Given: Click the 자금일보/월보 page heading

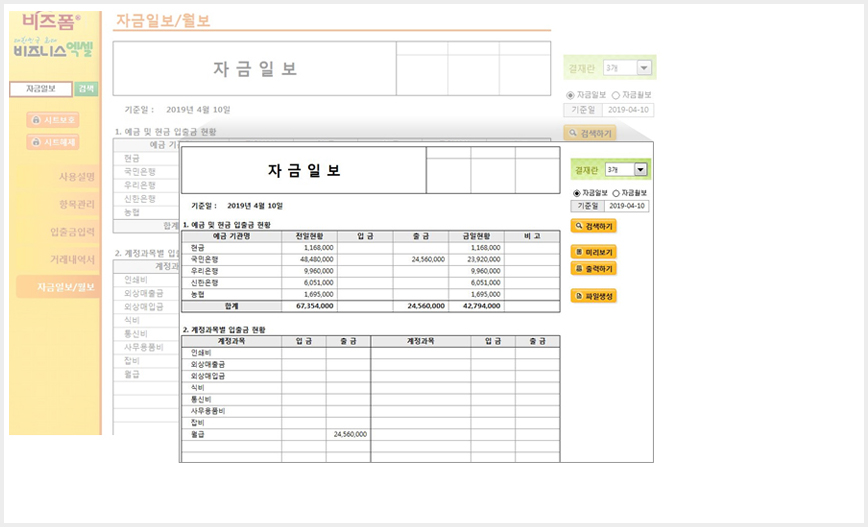Looking at the screenshot, I should coord(162,20).
